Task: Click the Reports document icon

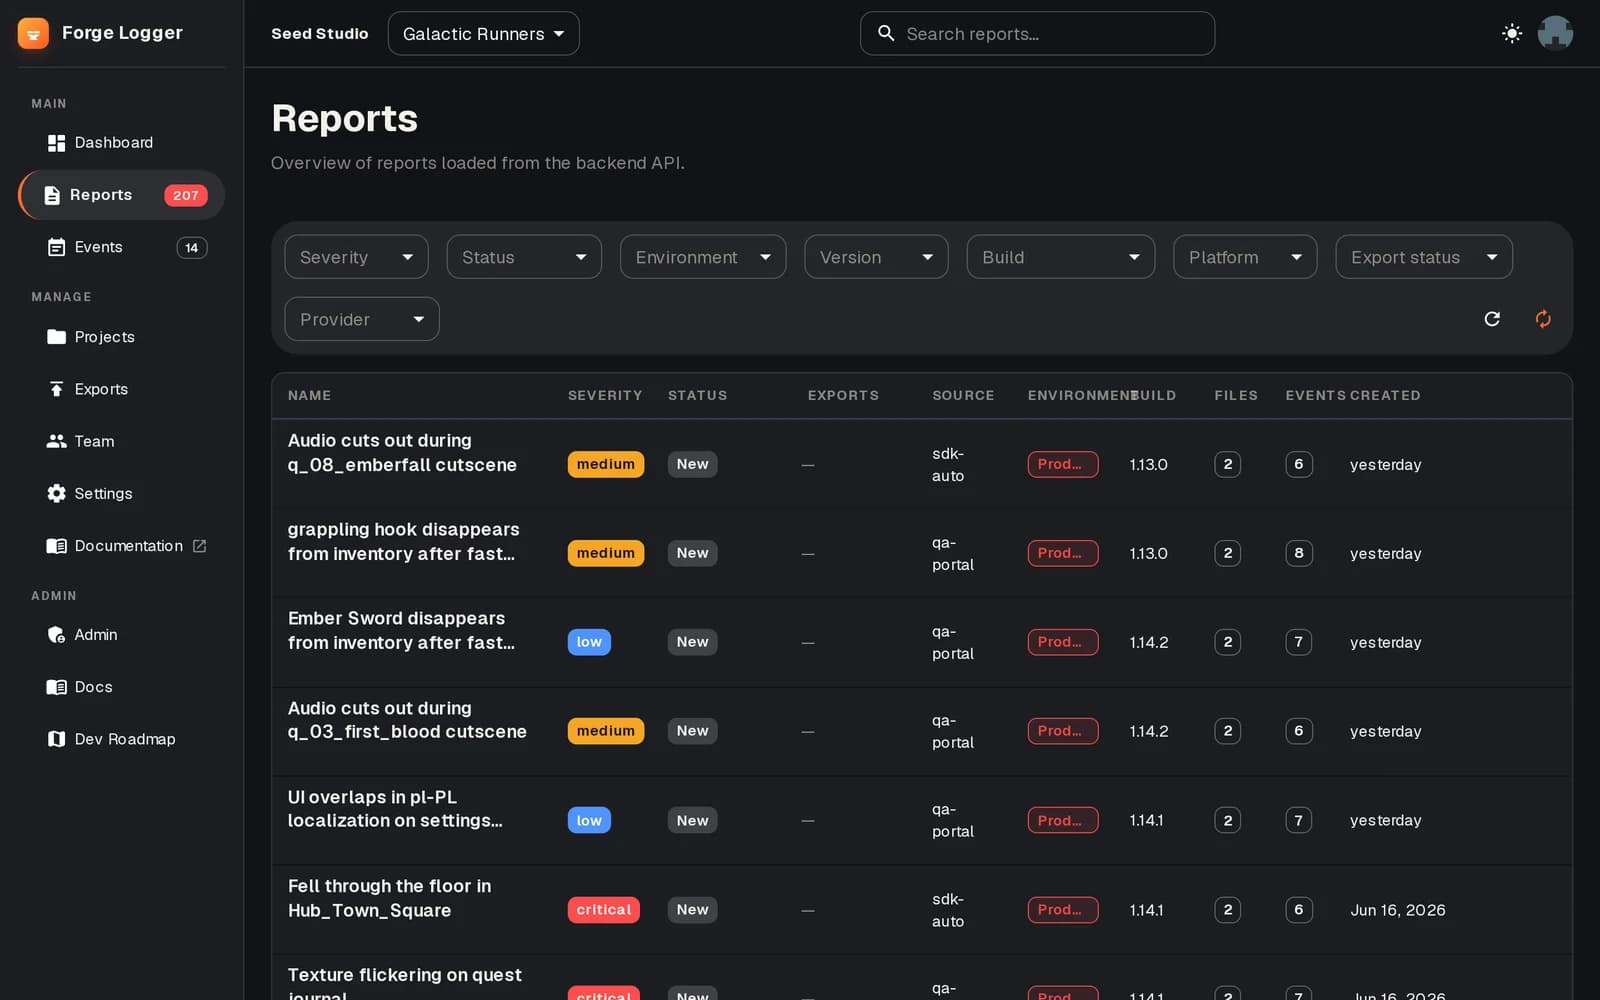Action: coord(52,195)
